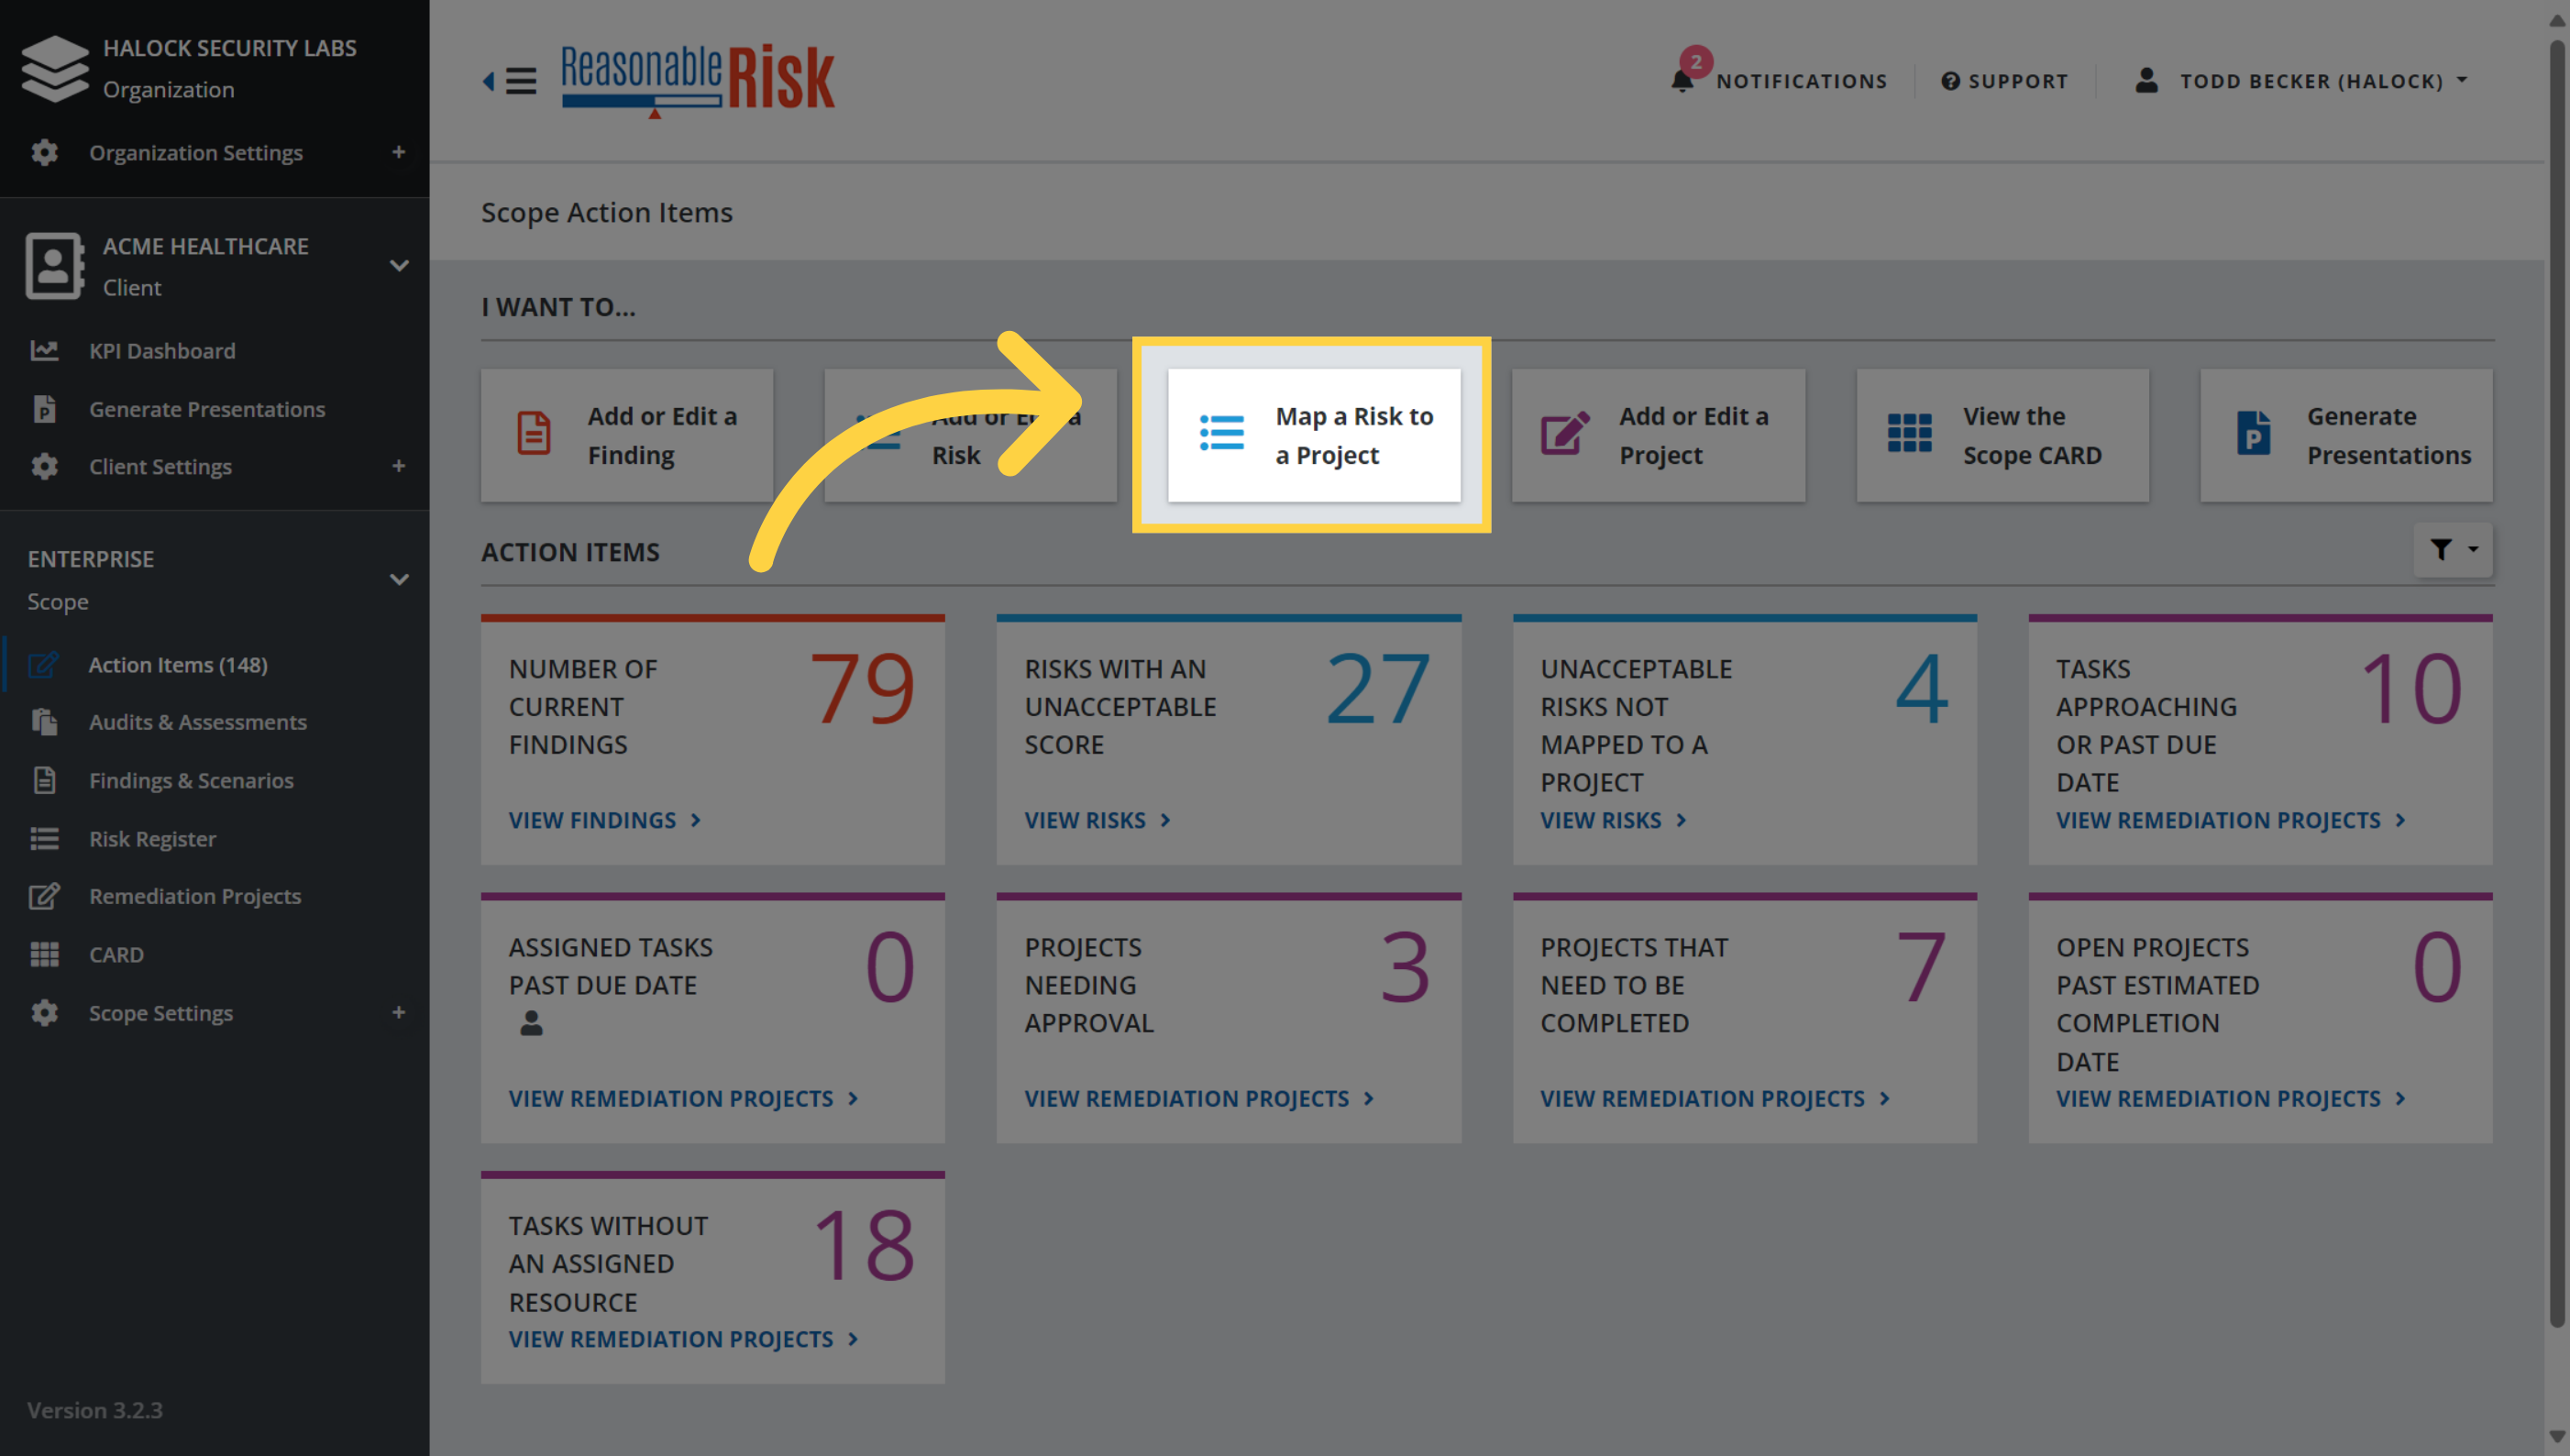The image size is (2570, 1456).
Task: Follow View Risks under Unacceptable Risks Not Mapped
Action: 1614,820
